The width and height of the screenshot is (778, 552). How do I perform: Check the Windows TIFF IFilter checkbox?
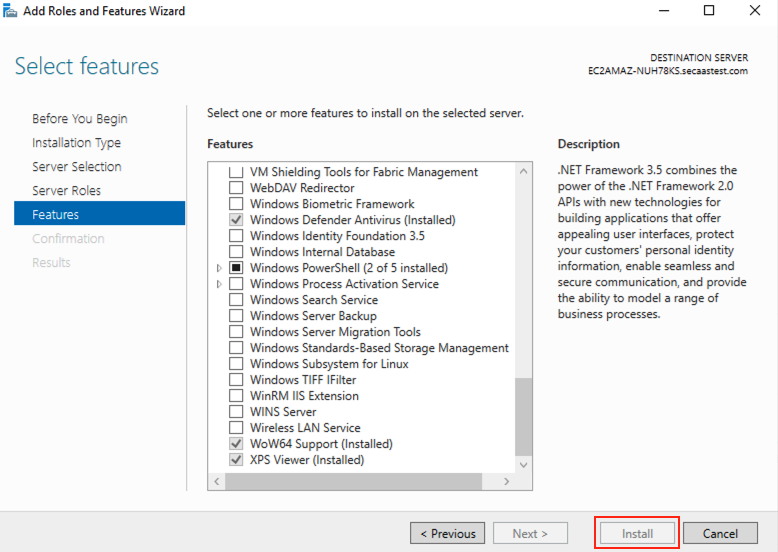[236, 379]
